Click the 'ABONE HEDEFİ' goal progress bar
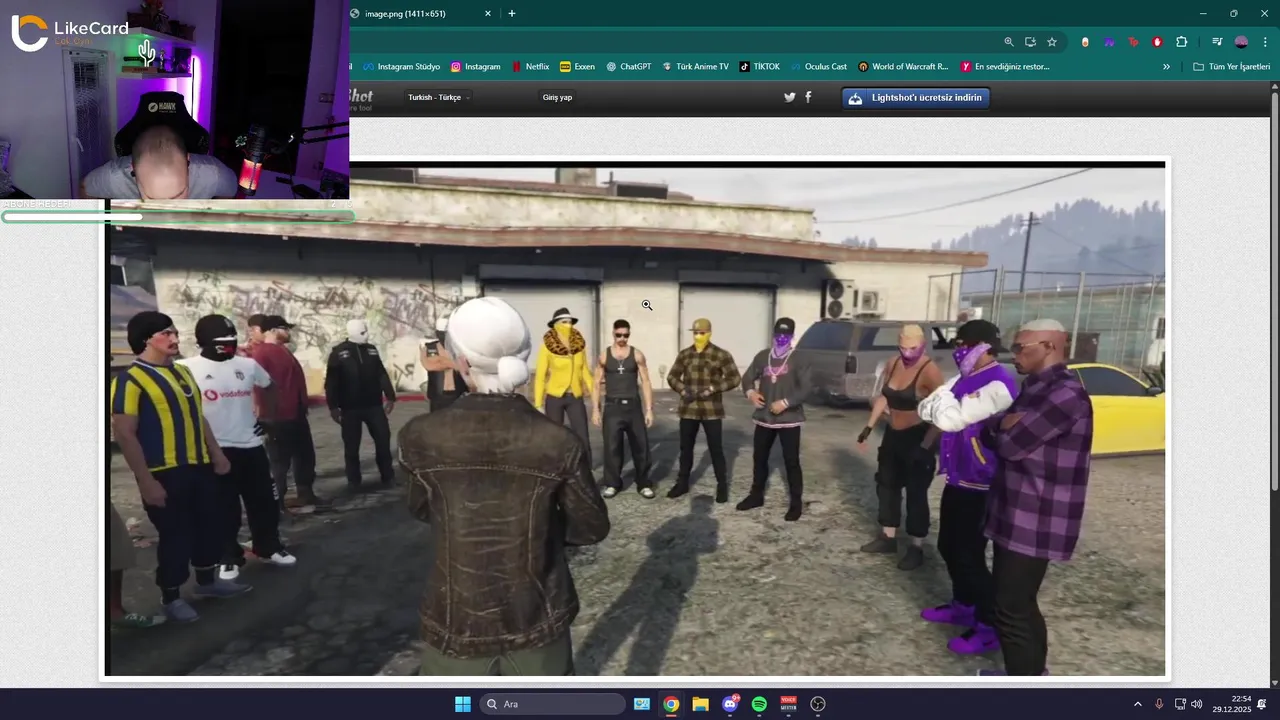The width and height of the screenshot is (1280, 720). click(178, 216)
